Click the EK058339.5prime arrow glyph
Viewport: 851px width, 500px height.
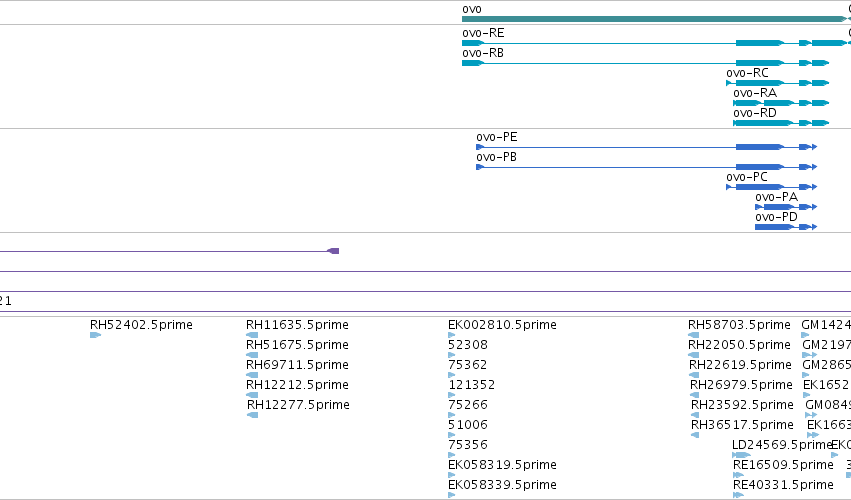pos(452,495)
